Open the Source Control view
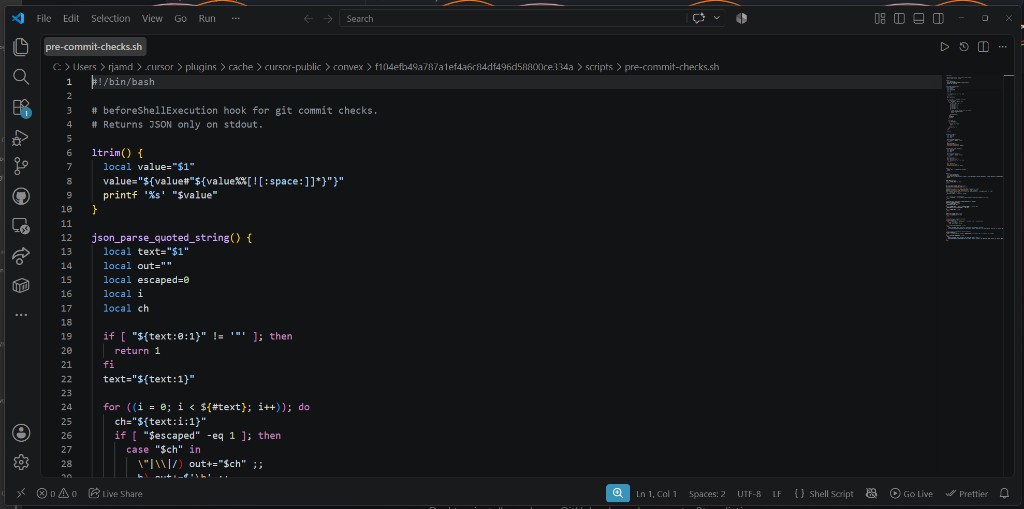 point(21,167)
